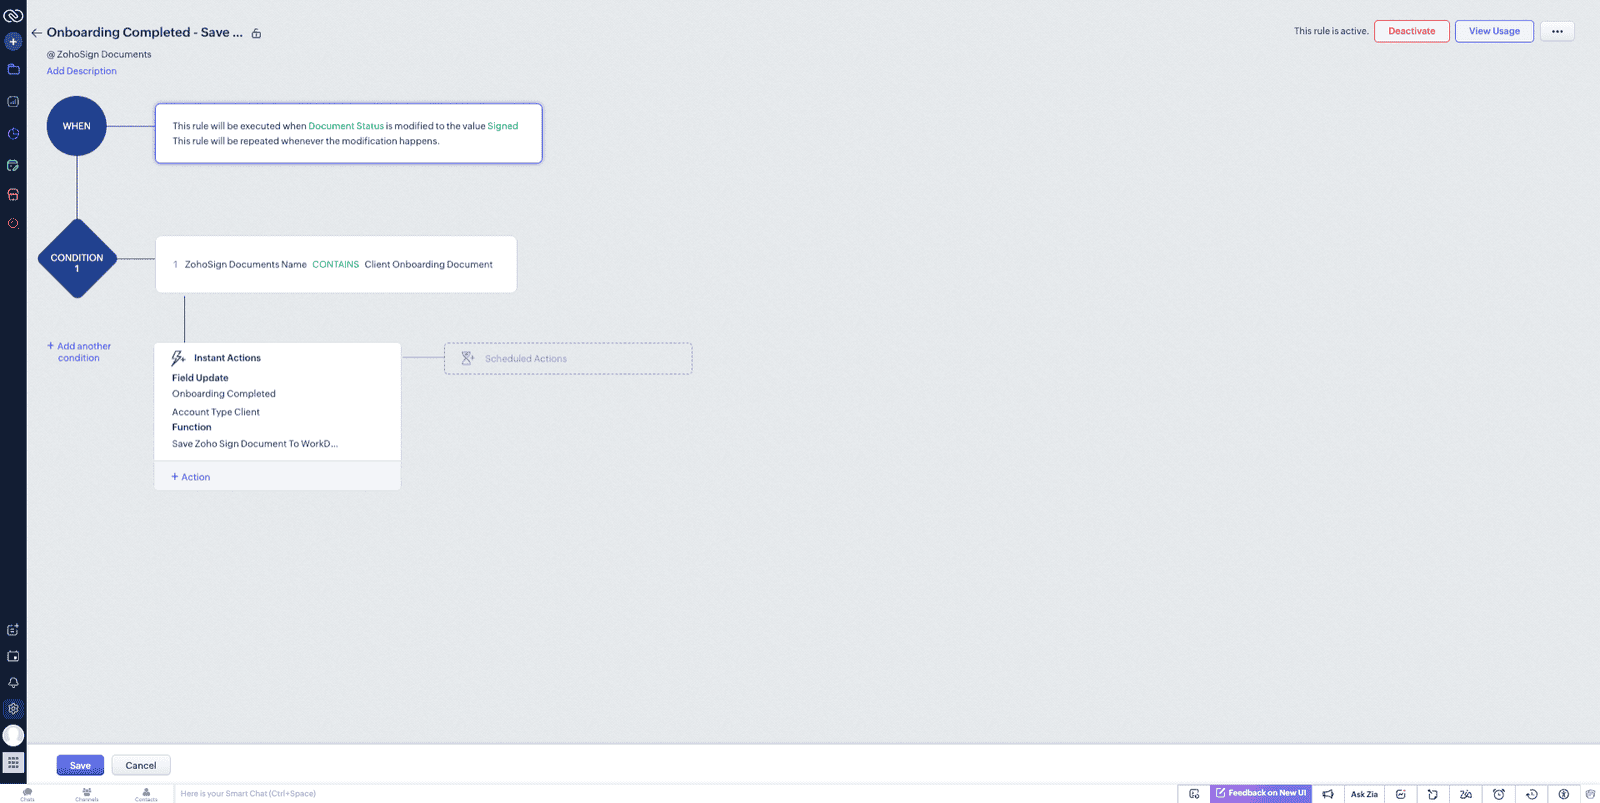The image size is (1600, 803).
Task: Click the back arrow beside the rule title
Action: coord(36,33)
